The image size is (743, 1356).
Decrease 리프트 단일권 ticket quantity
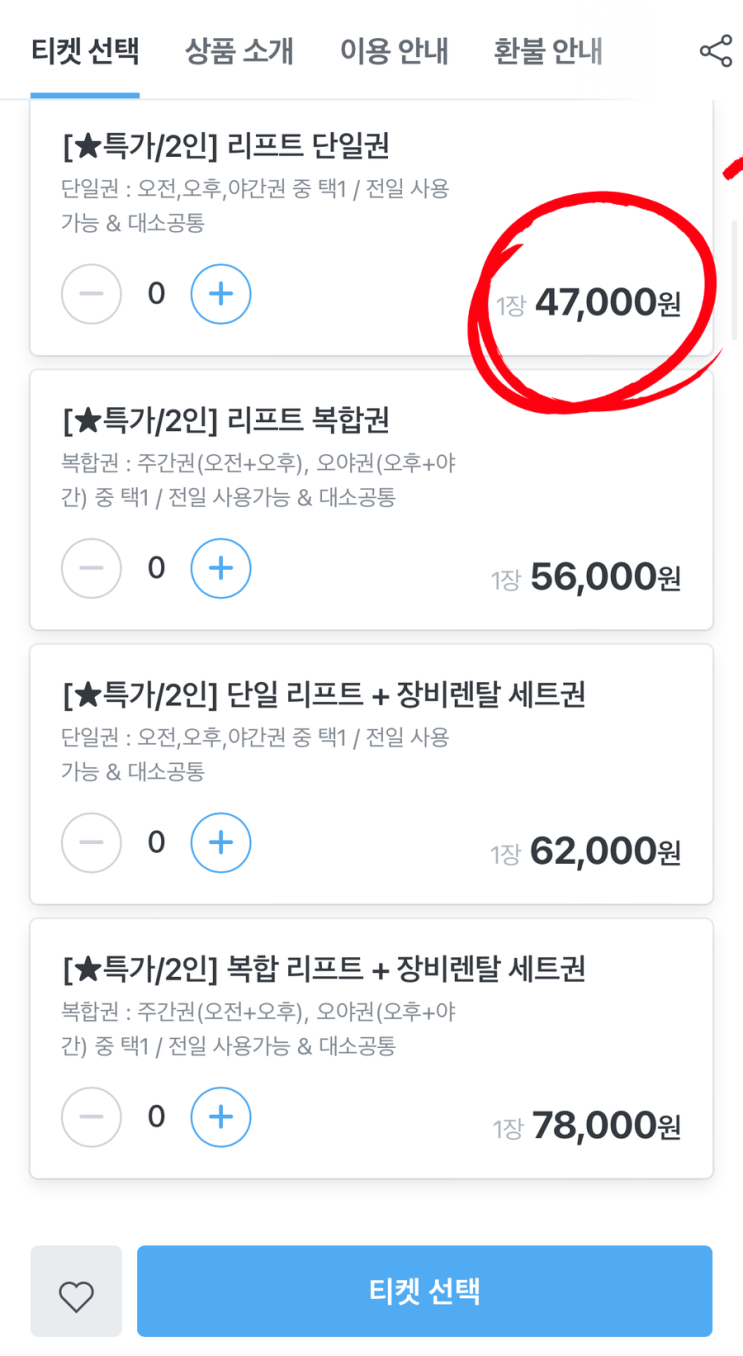[92, 294]
